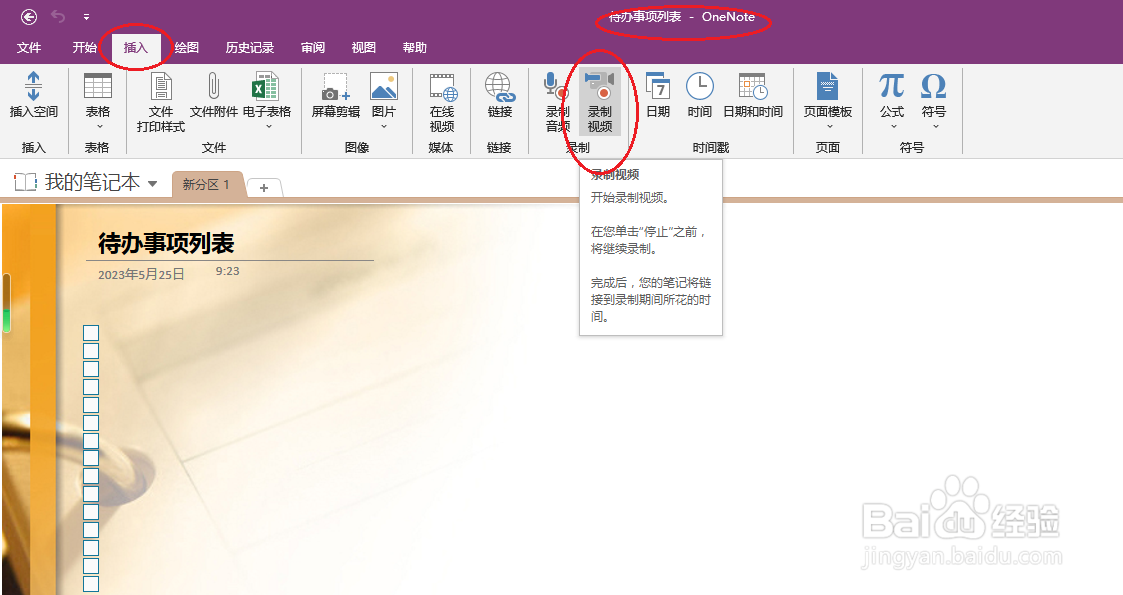Click the Undo arrow in title bar

(x=58, y=16)
